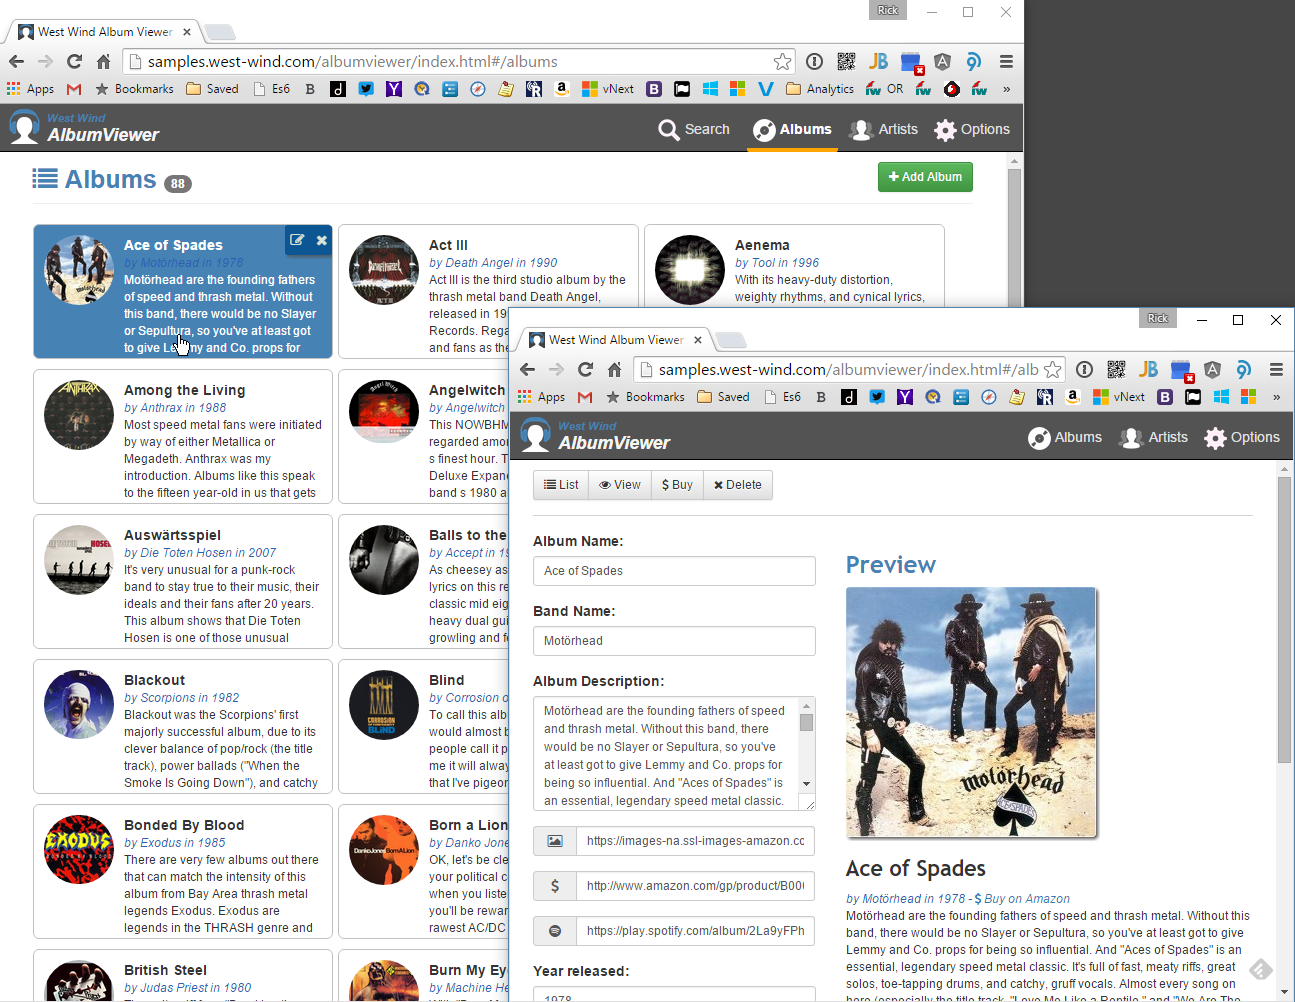Screen dimensions: 1295x1002
Task: Click Amazon URL input field
Action: coord(695,886)
